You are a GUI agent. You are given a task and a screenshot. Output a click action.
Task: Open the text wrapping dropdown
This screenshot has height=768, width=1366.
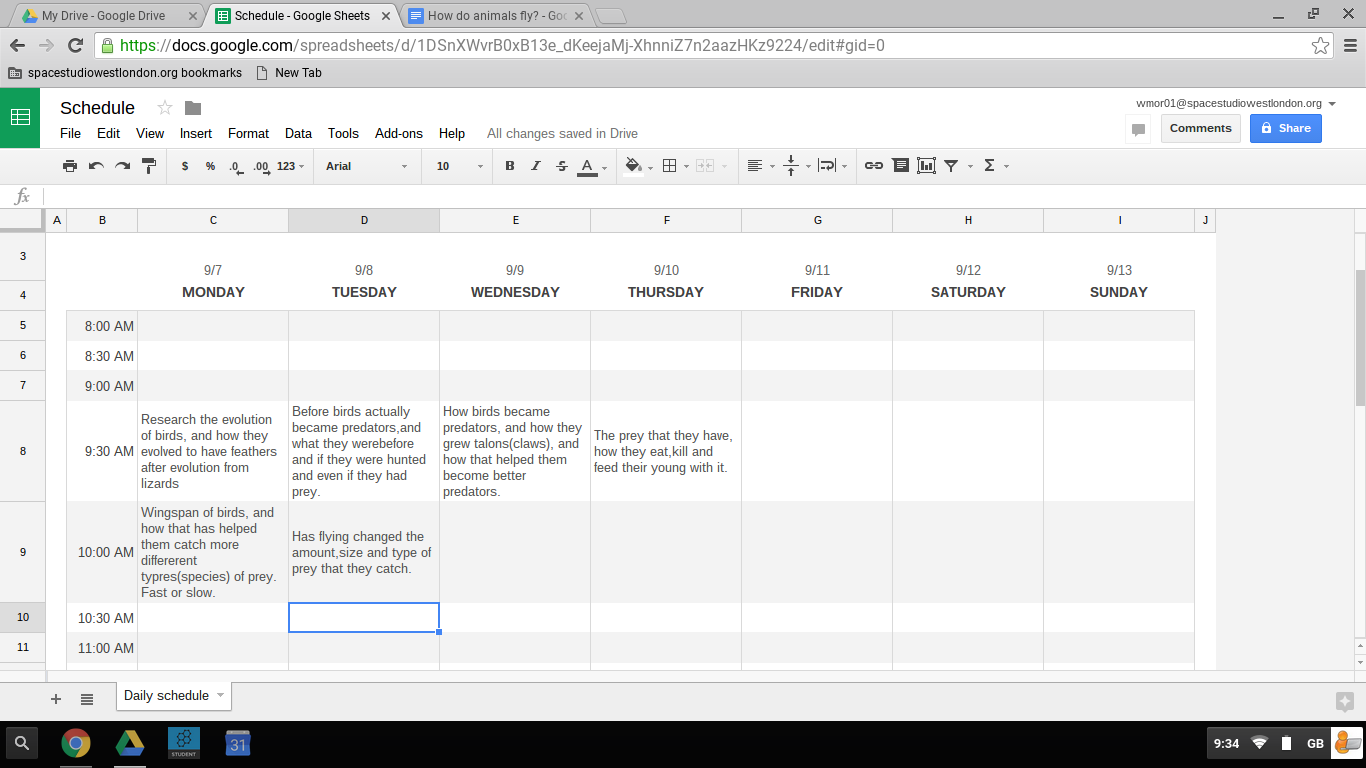point(832,166)
